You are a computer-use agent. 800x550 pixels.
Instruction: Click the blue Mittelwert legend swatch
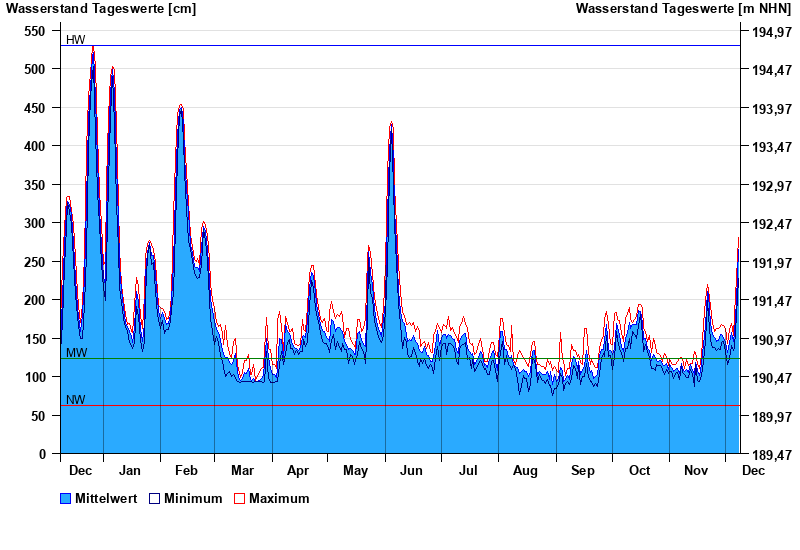coord(66,498)
